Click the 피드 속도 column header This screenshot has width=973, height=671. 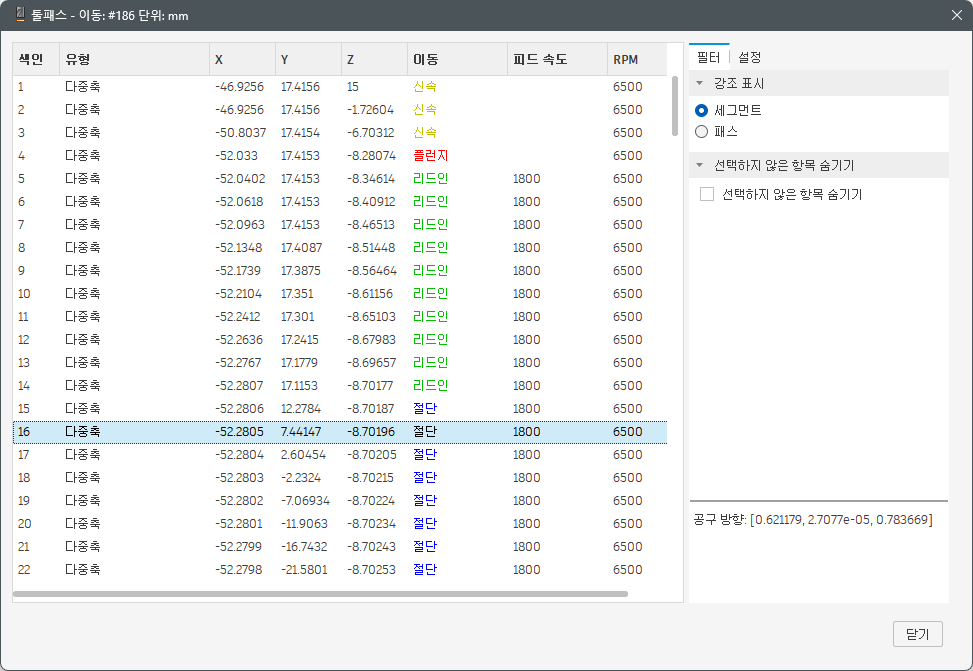[x=557, y=60]
